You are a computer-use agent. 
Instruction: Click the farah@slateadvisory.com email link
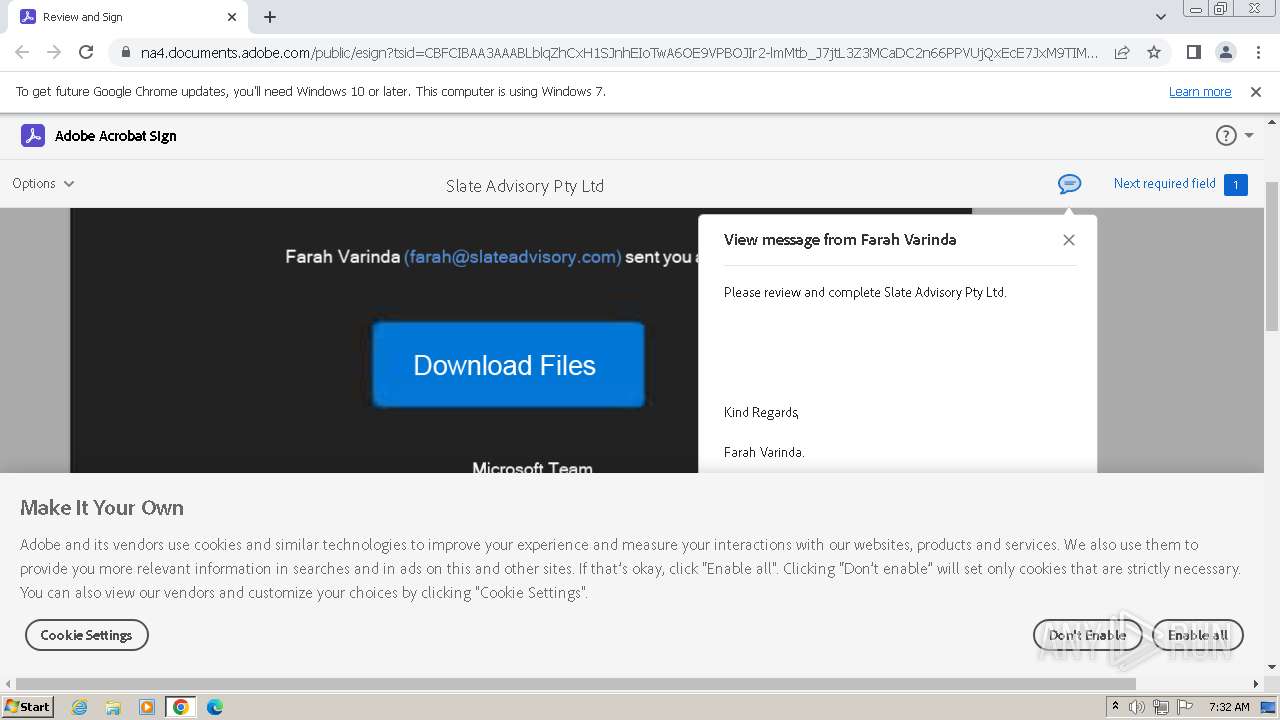[512, 257]
